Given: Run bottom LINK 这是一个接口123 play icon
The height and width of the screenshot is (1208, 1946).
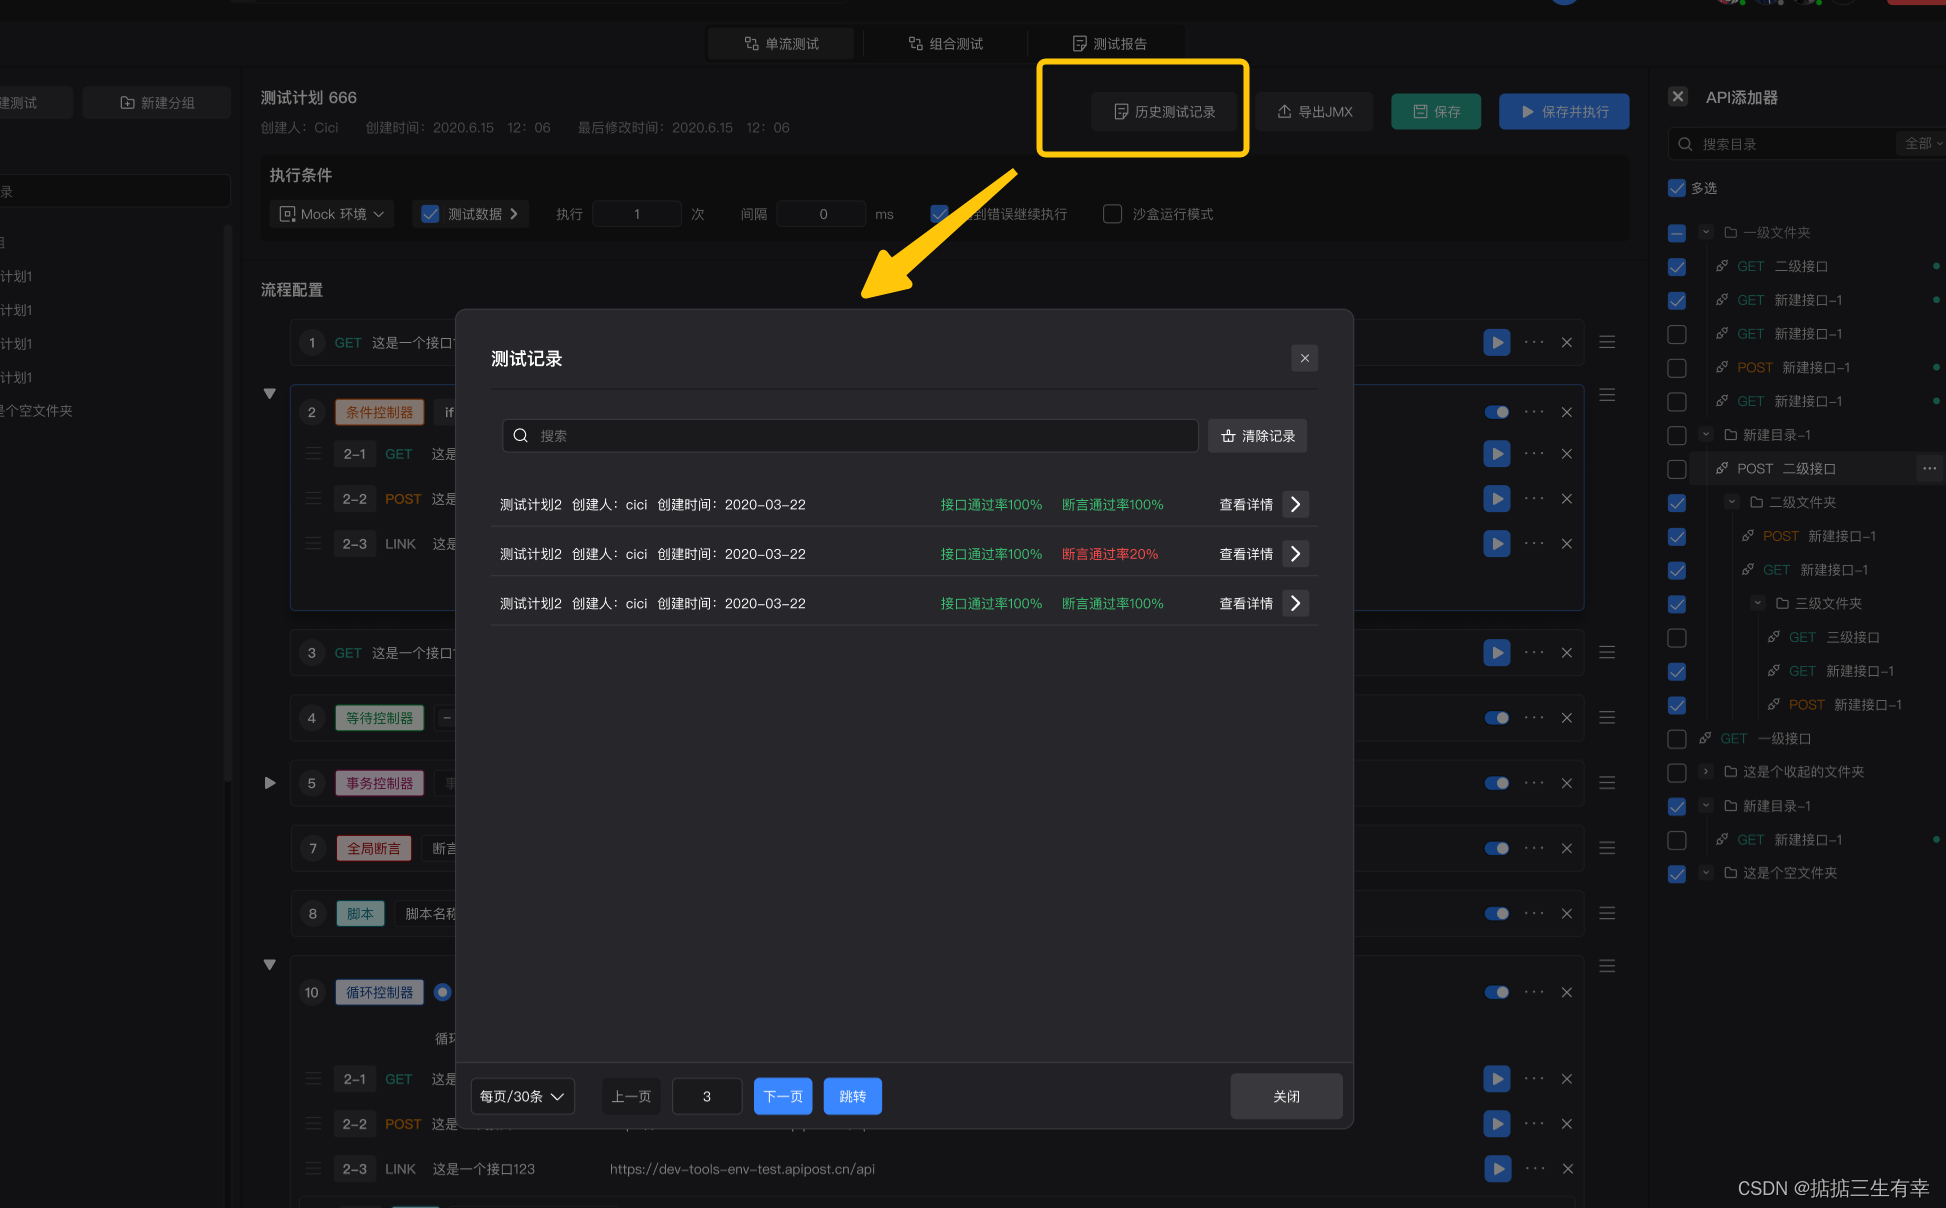Looking at the screenshot, I should pos(1497,1168).
